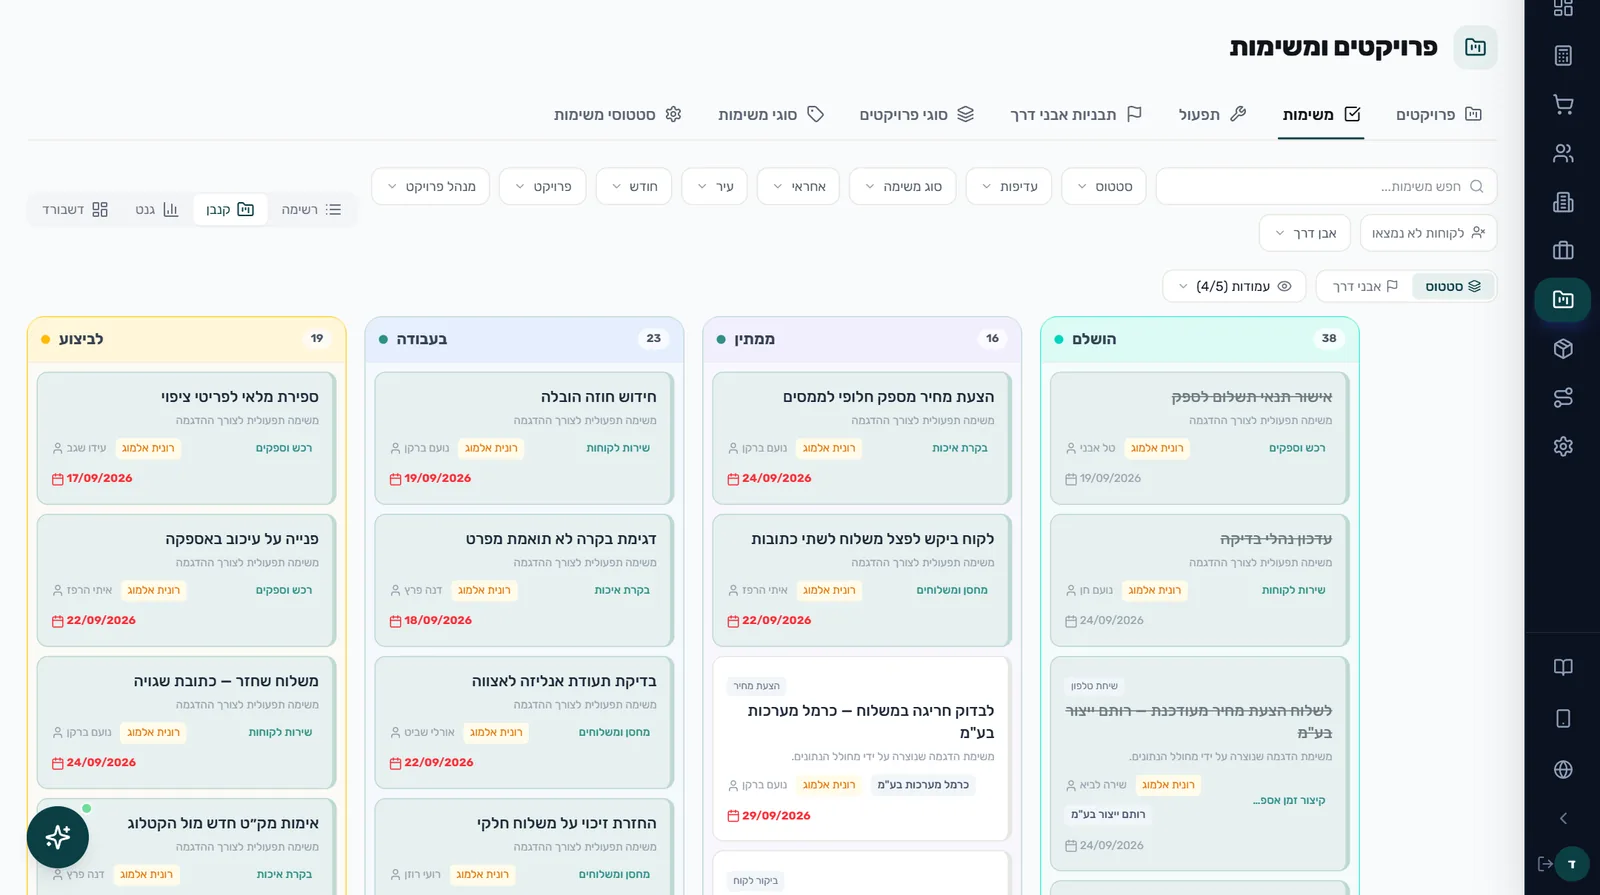Open the AI sparkle assistant button

click(x=58, y=837)
